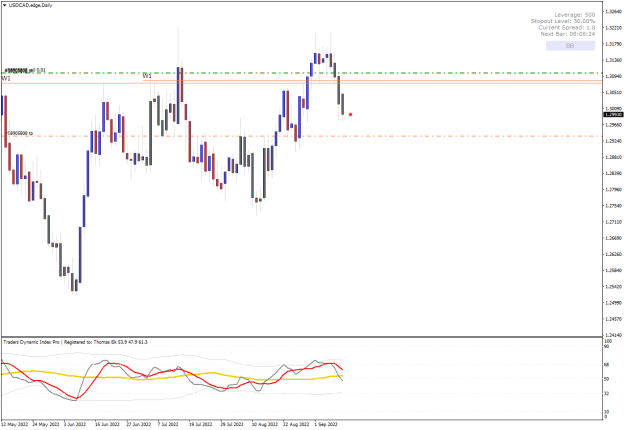
Task: Select the sell order label on green line
Action: (x=25, y=70)
